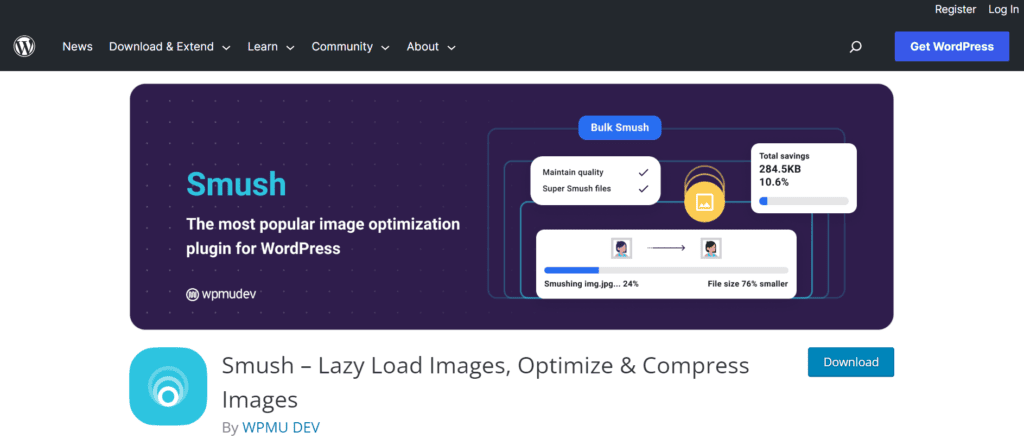Image resolution: width=1024 pixels, height=445 pixels.
Task: Click the Smushing img.jpg progress bar
Action: coord(665,270)
